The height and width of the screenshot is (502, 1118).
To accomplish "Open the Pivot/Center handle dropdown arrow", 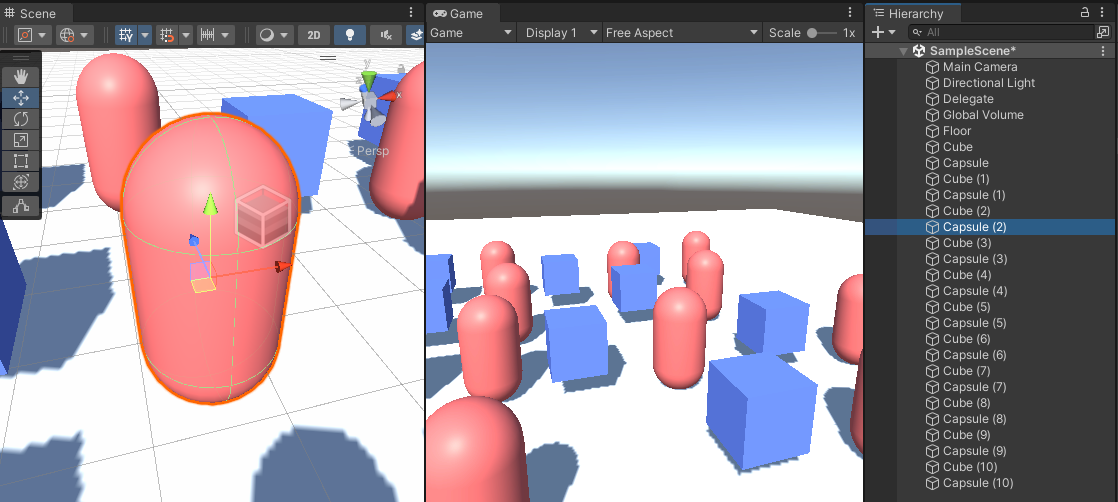I will click(42, 35).
